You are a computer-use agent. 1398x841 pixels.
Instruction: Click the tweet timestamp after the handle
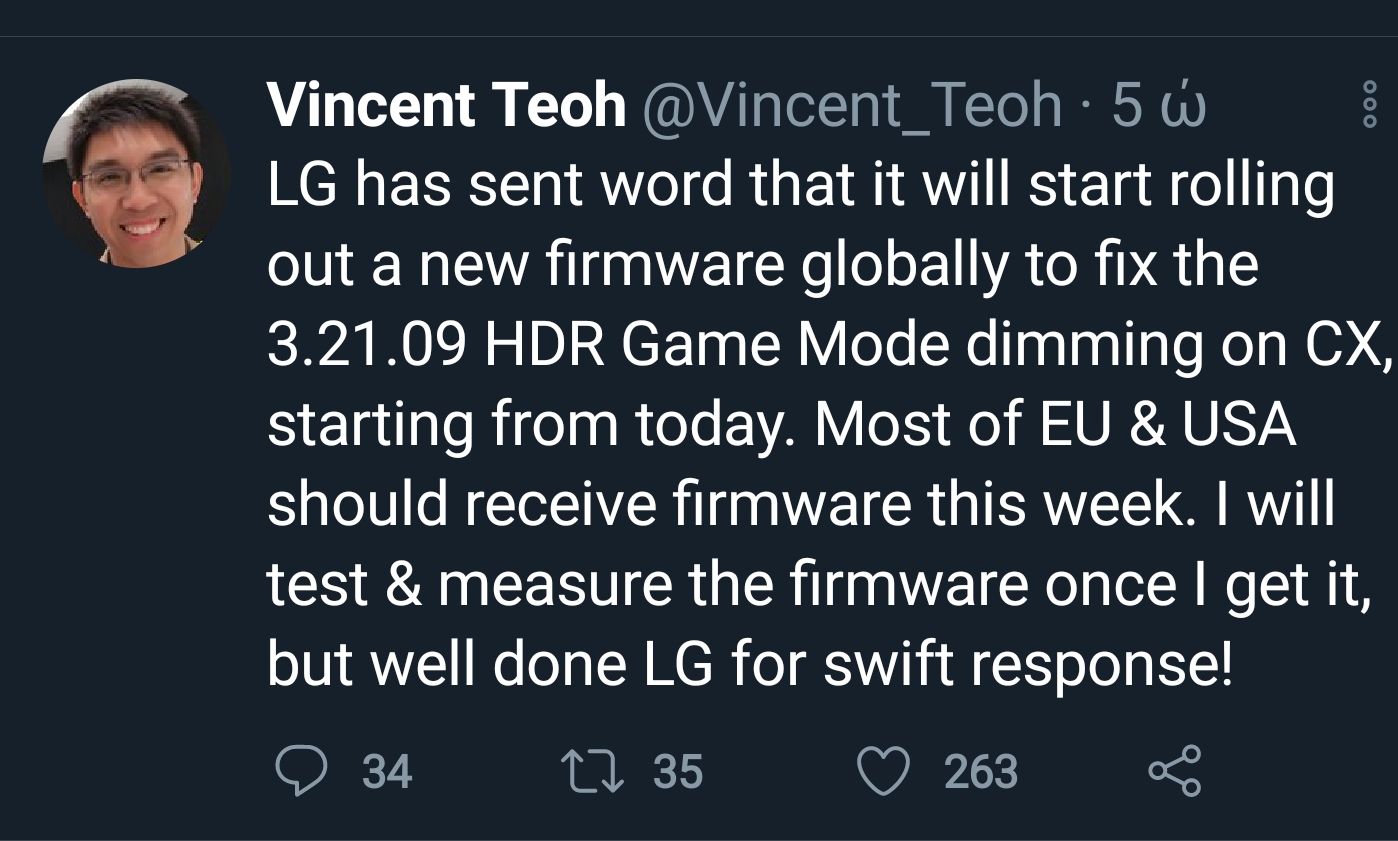coord(1159,104)
